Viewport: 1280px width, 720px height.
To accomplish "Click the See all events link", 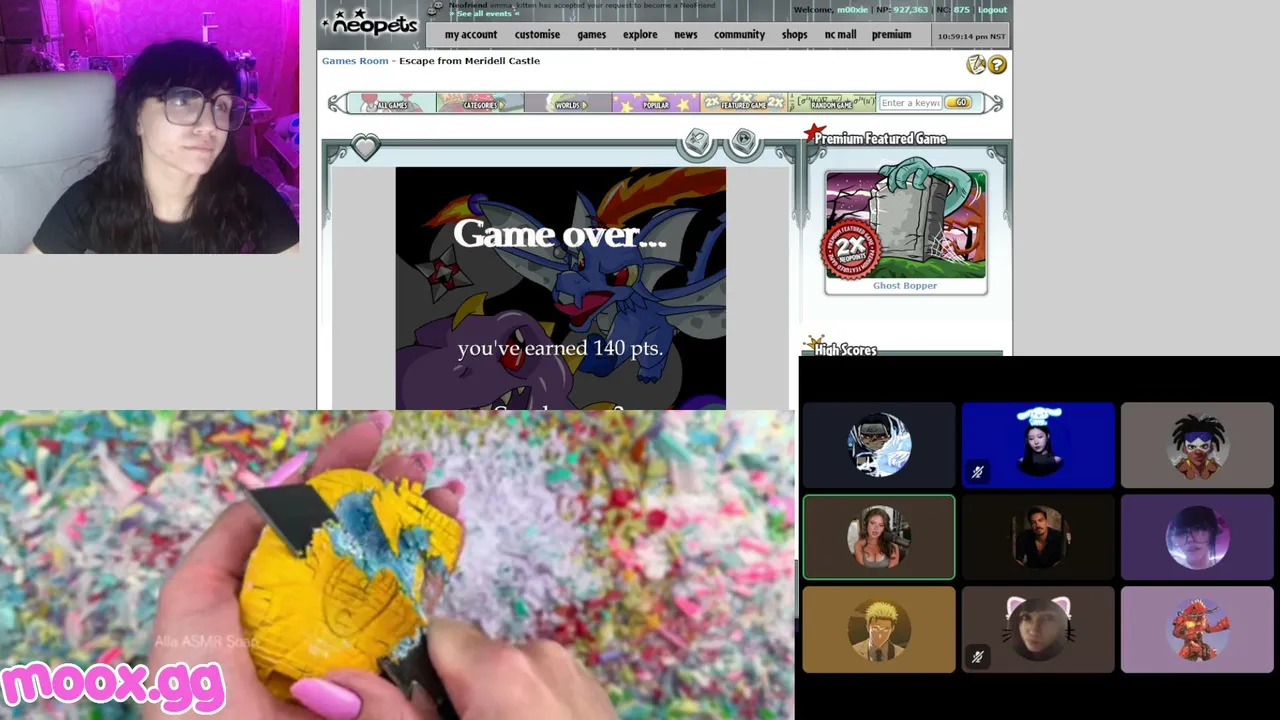I will (484, 14).
